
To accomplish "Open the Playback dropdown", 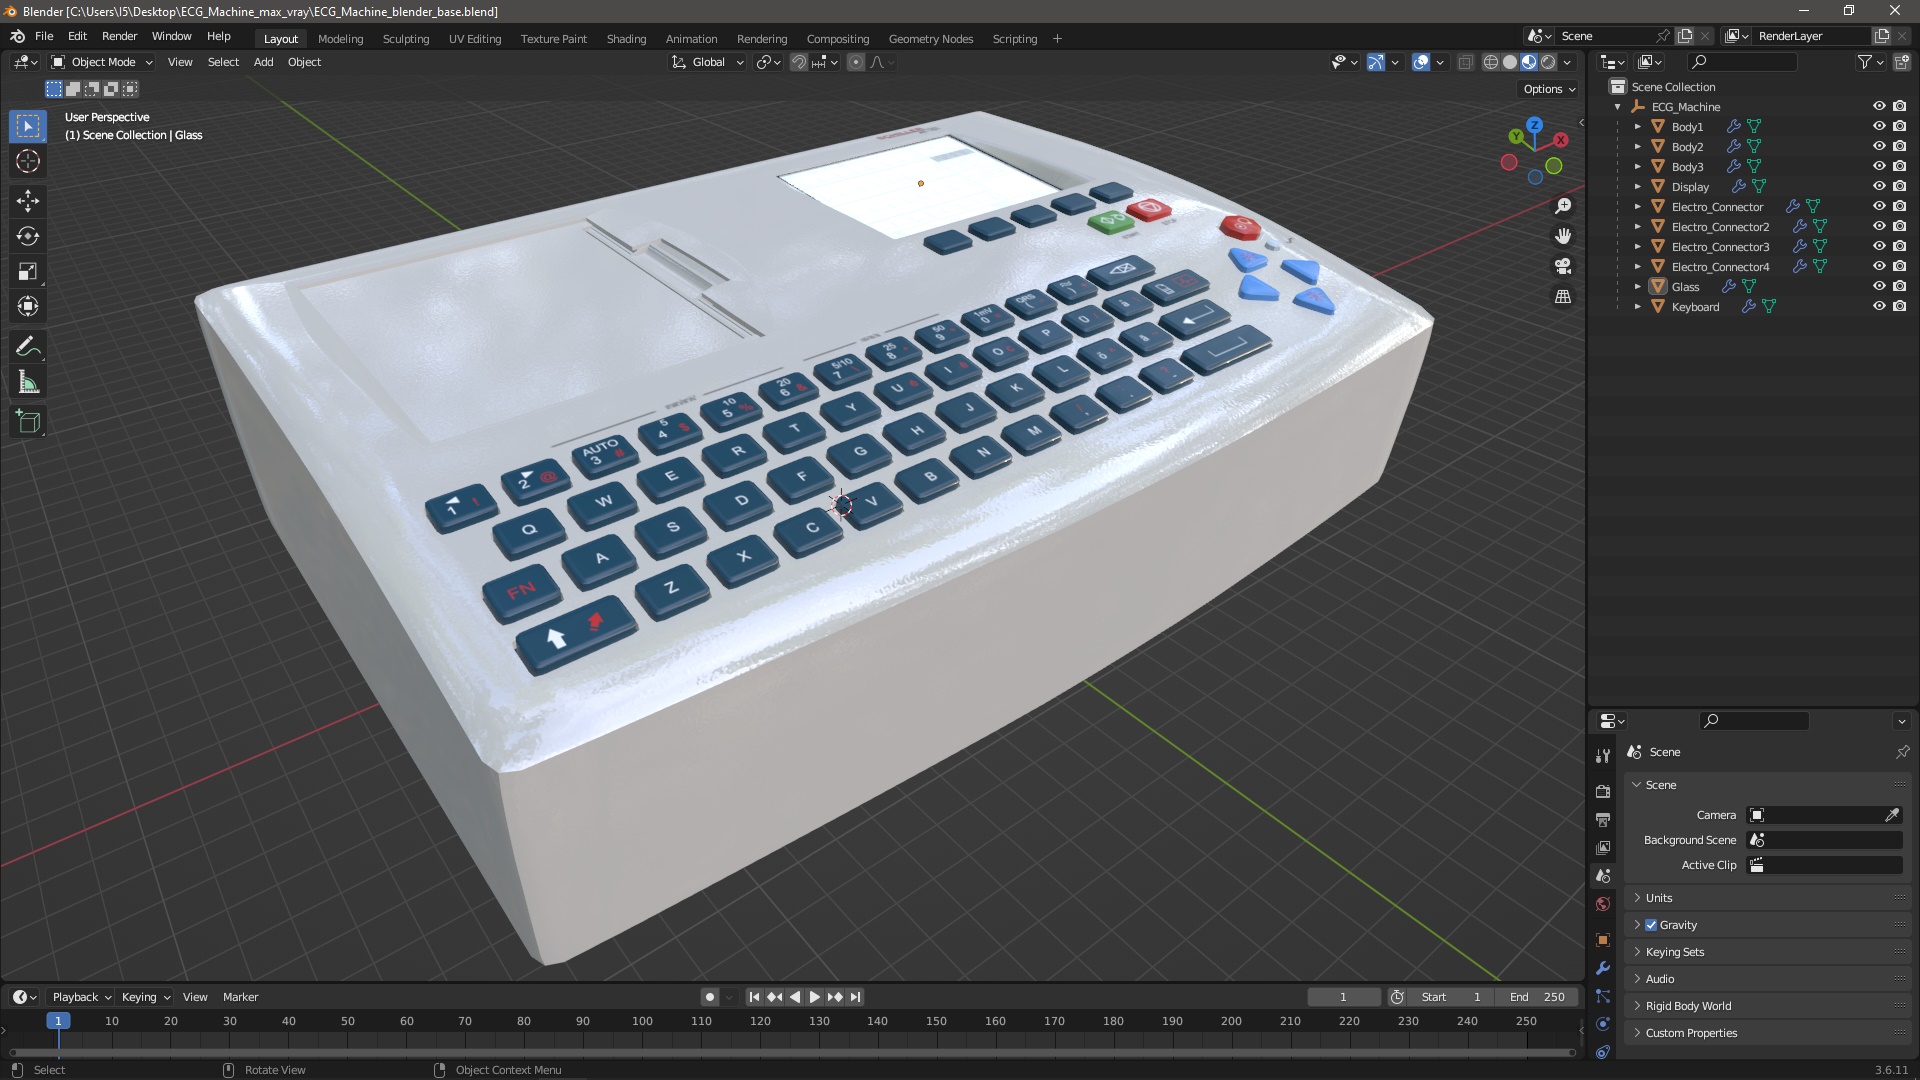I will click(x=81, y=997).
